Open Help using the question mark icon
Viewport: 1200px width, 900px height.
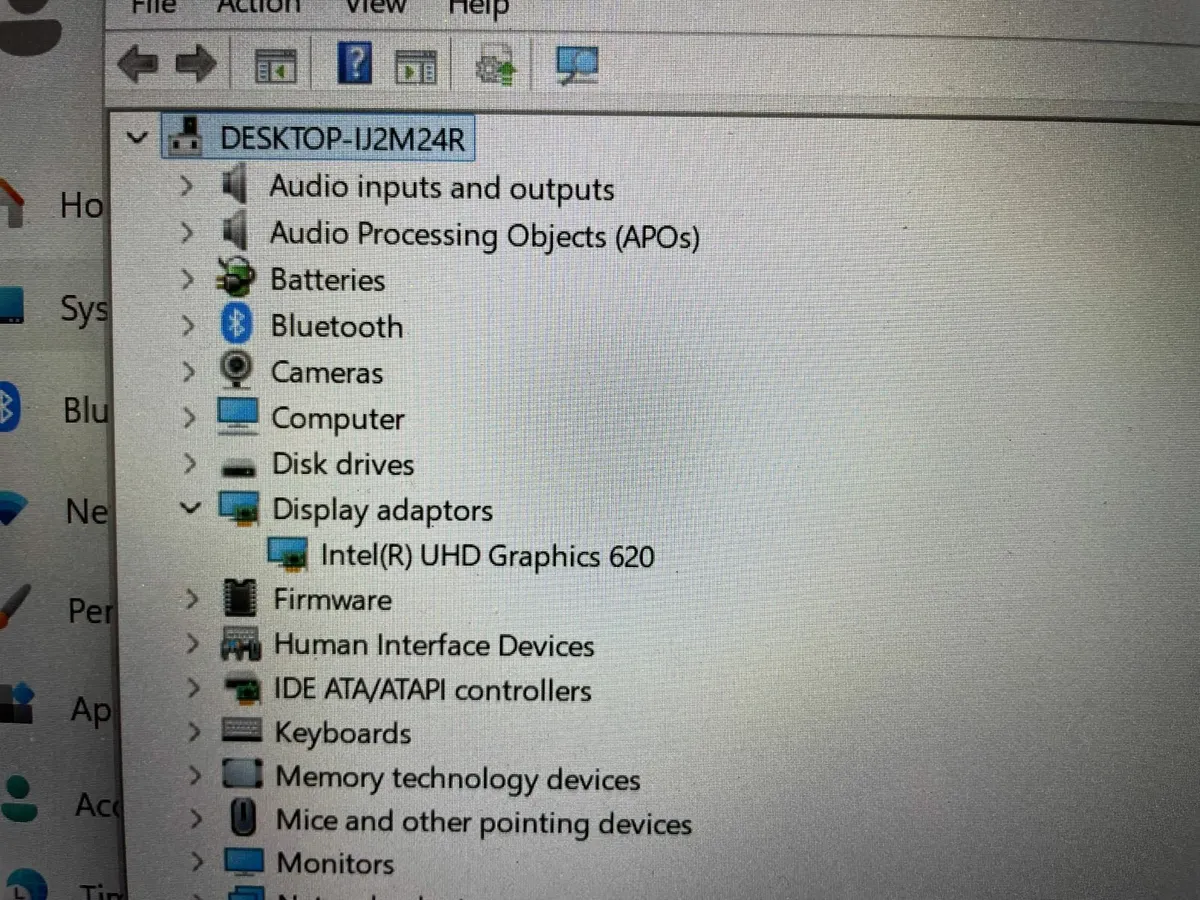(356, 62)
